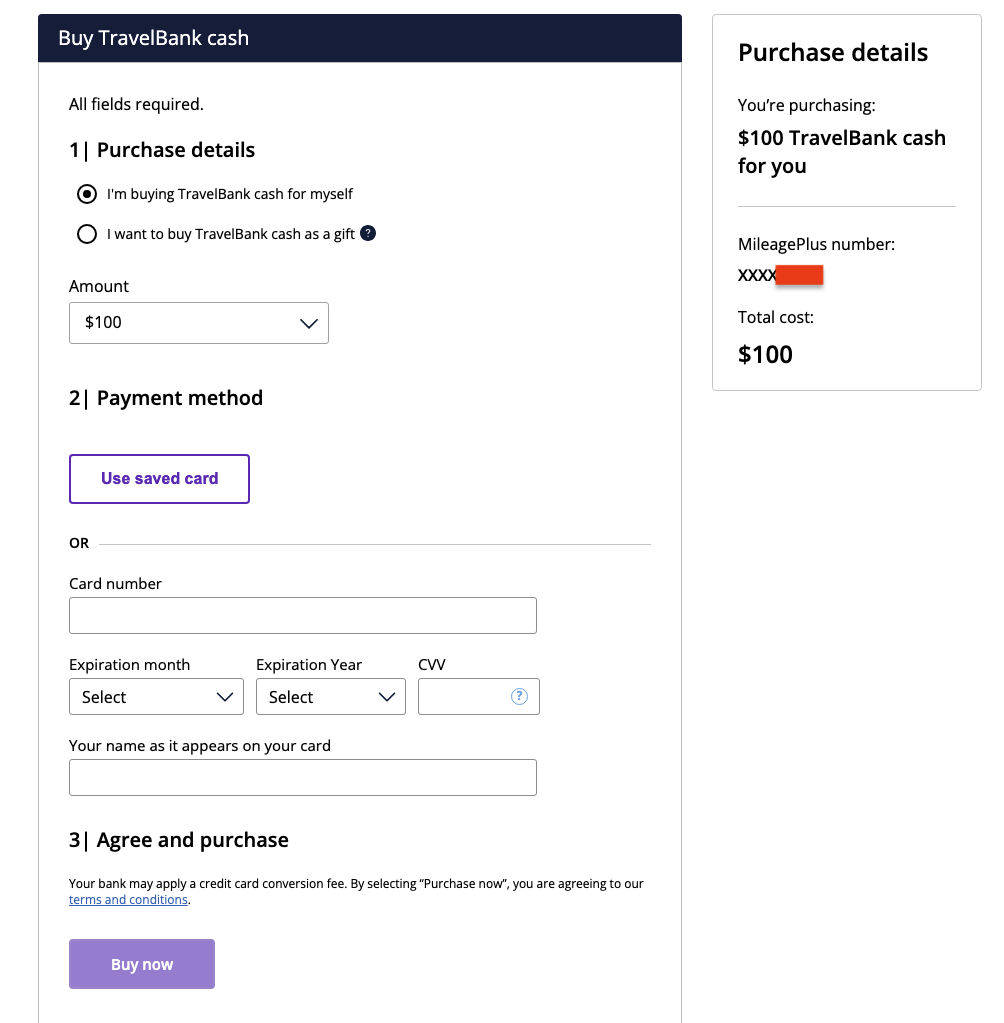
Task: Select buying TravelBank cash for myself
Action: [86, 194]
